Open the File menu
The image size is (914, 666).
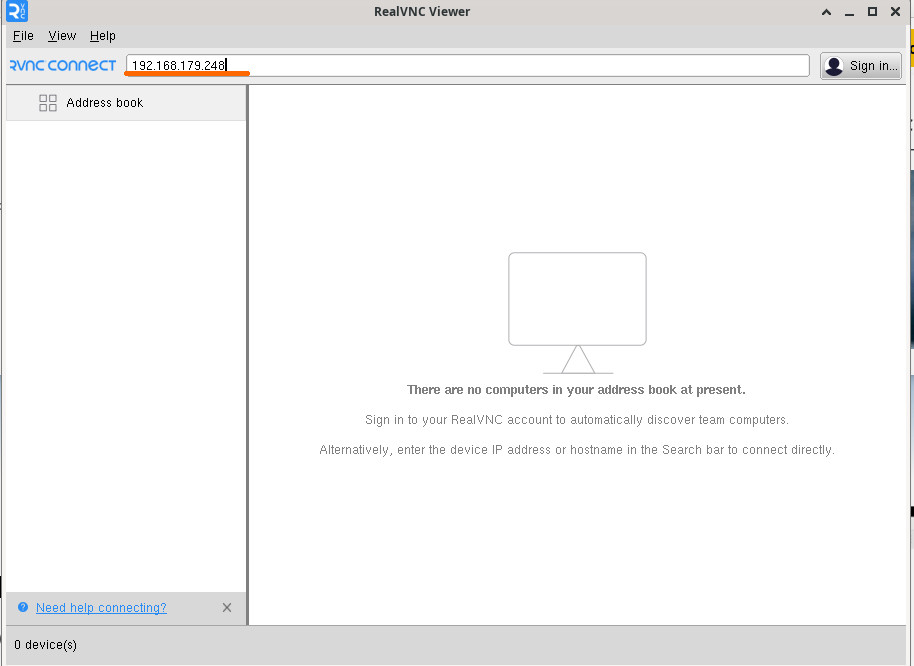(x=23, y=36)
